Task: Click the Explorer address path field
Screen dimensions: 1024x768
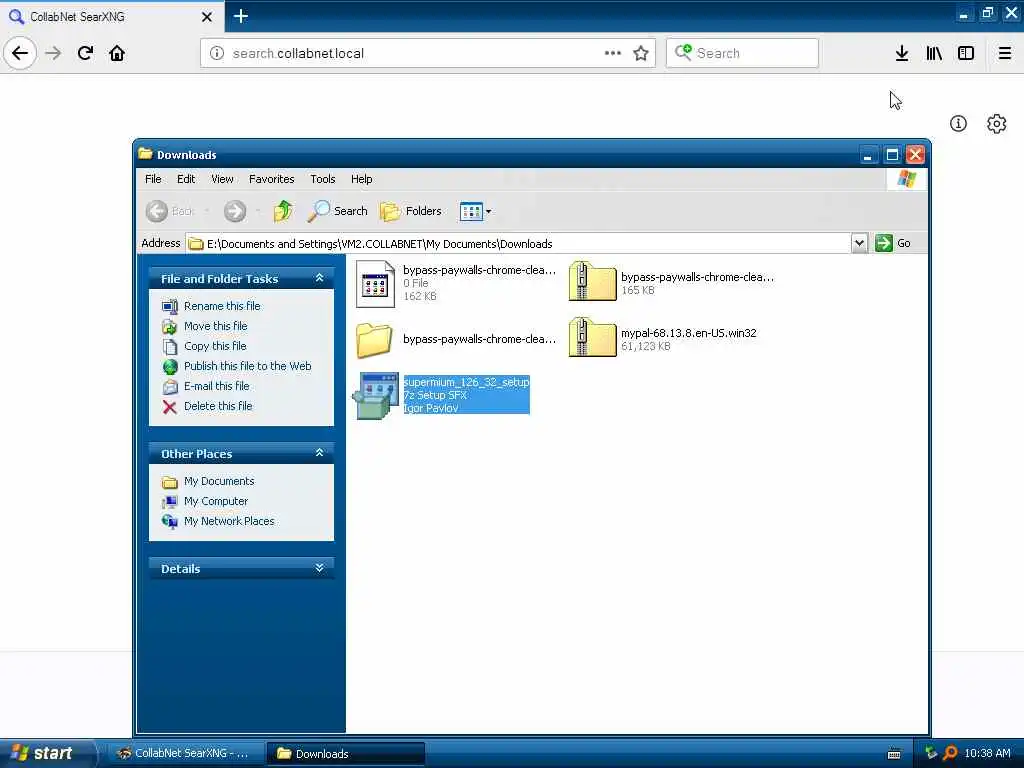Action: (x=519, y=244)
